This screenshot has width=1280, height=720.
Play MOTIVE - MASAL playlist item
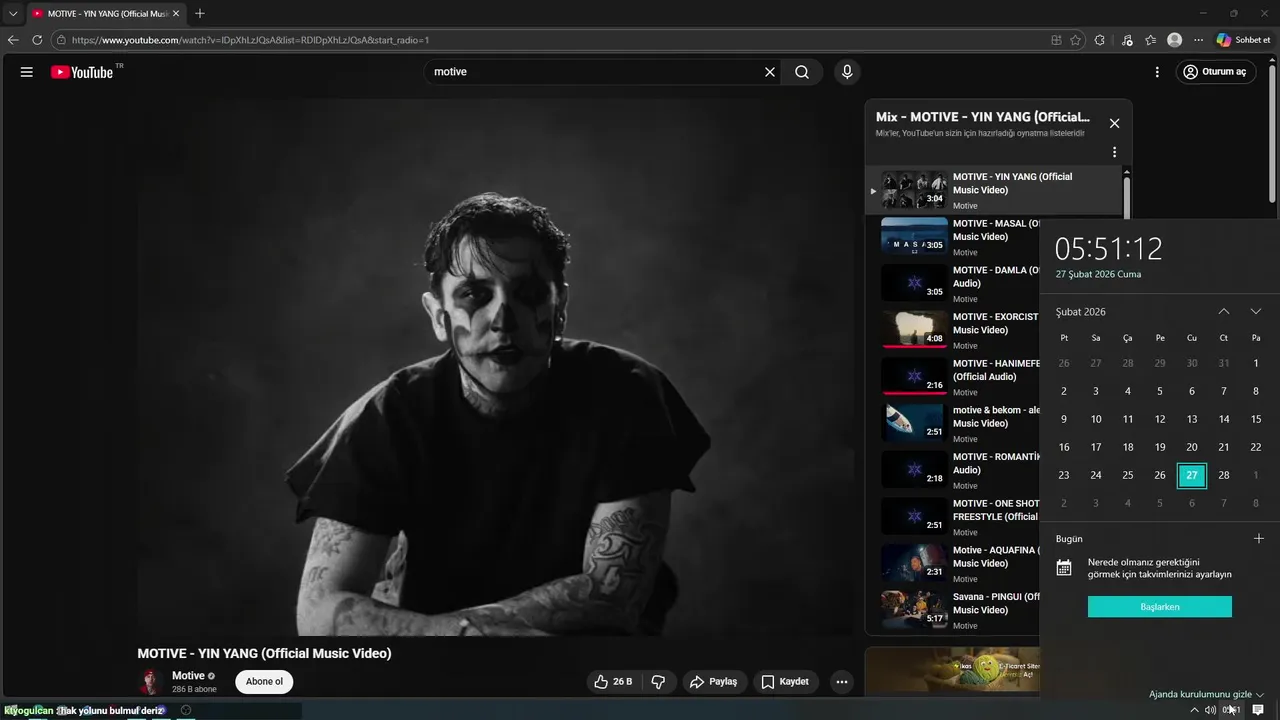tap(953, 237)
